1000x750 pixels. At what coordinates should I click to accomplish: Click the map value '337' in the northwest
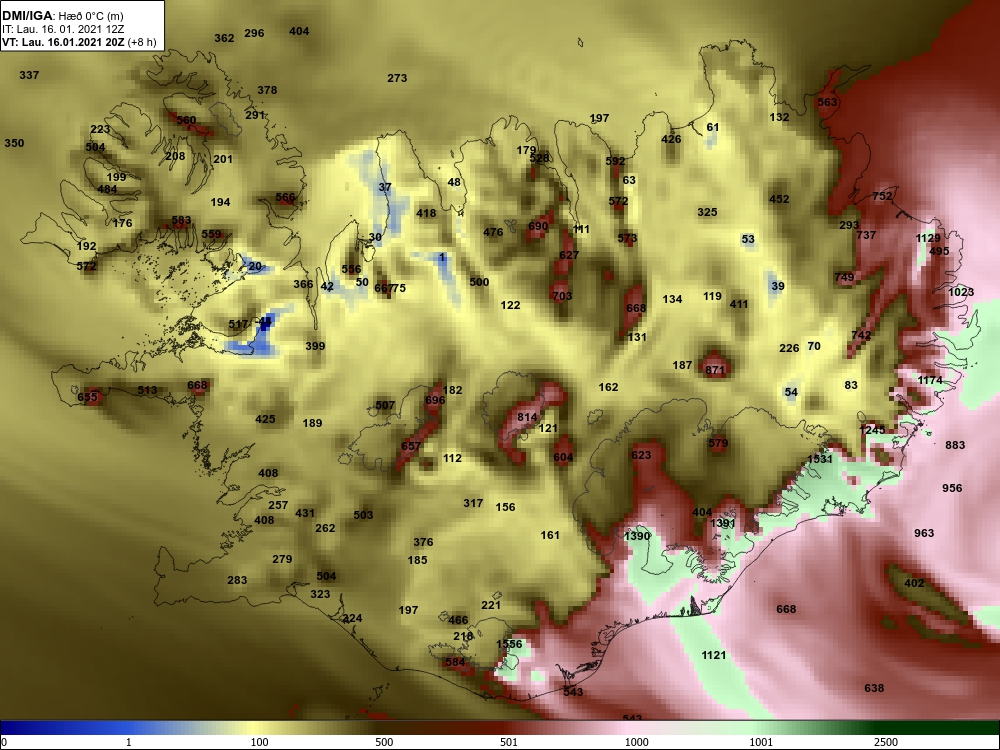(29, 75)
